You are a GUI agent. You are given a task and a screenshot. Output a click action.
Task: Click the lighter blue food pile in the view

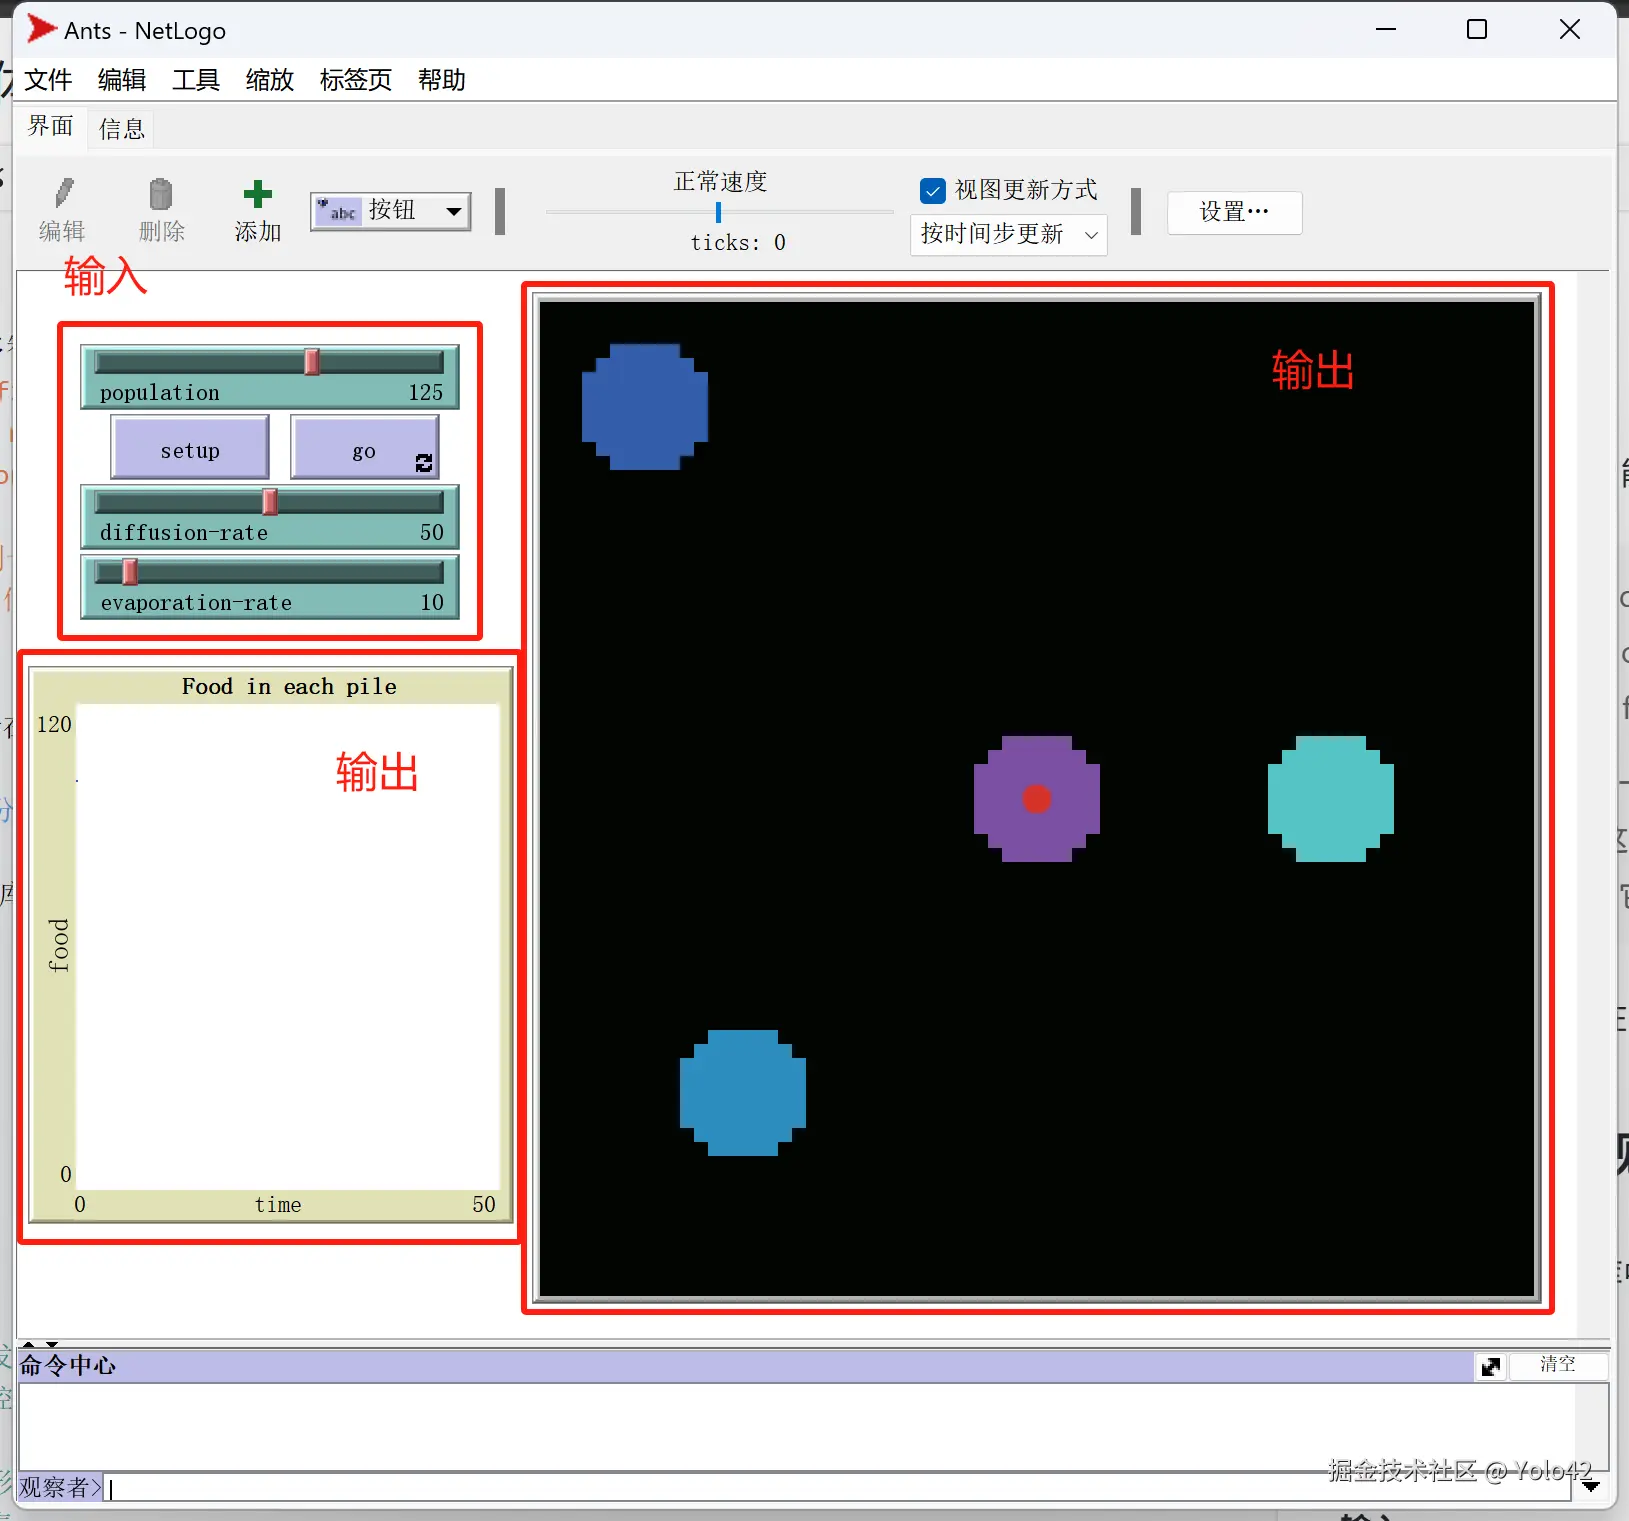point(743,1093)
